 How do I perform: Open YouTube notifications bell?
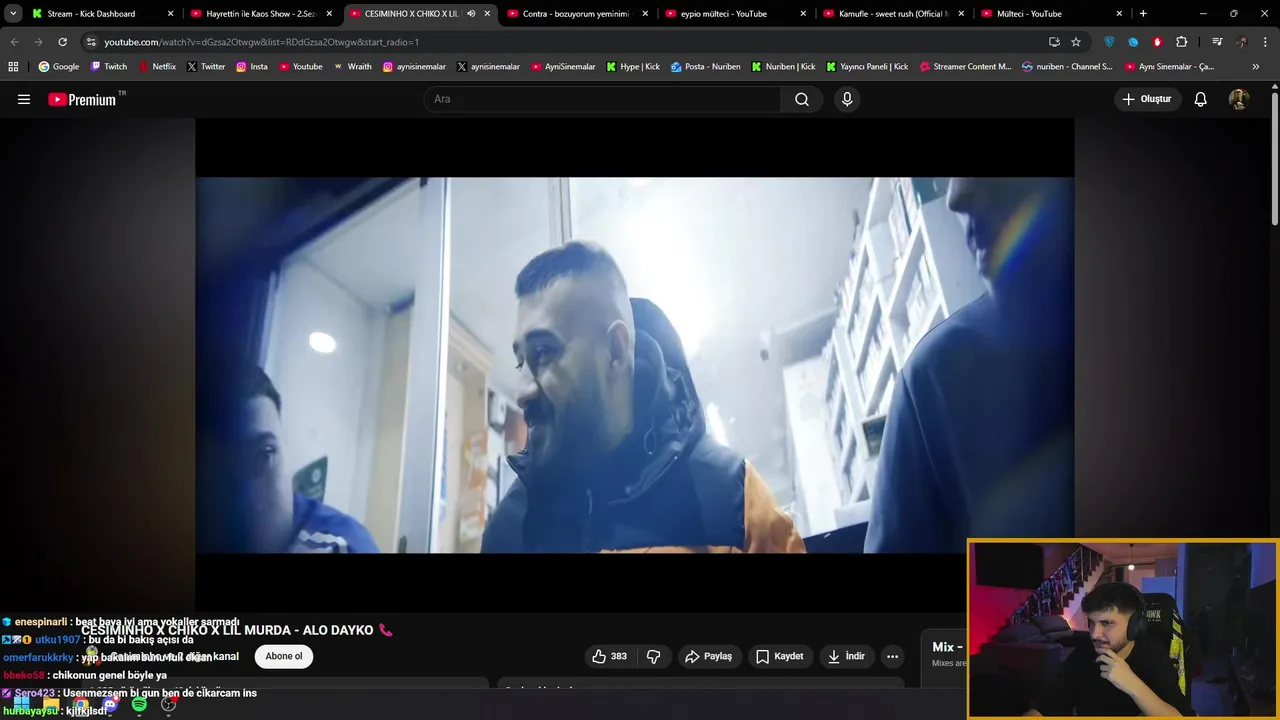pos(1201,99)
